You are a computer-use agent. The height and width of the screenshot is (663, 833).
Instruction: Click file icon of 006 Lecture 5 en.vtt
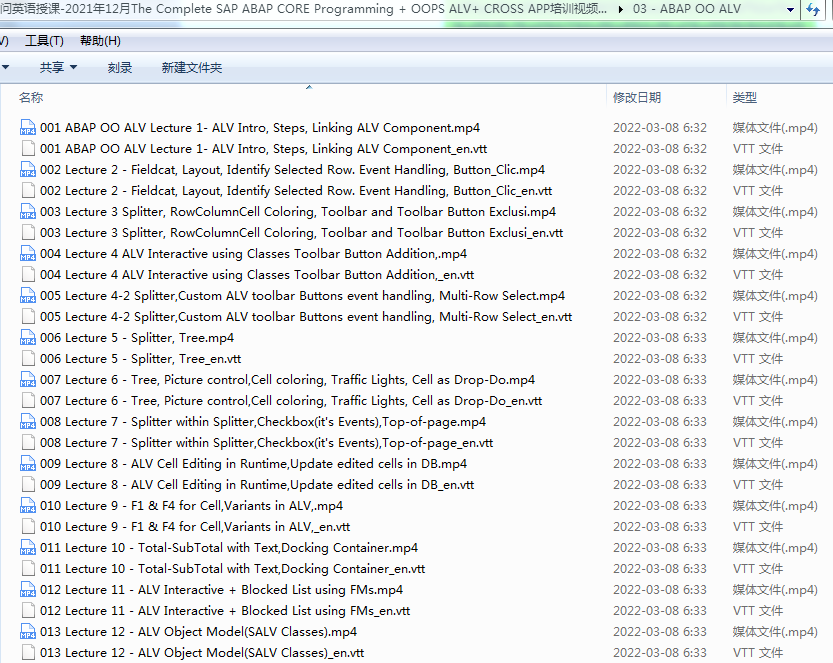click(x=28, y=359)
